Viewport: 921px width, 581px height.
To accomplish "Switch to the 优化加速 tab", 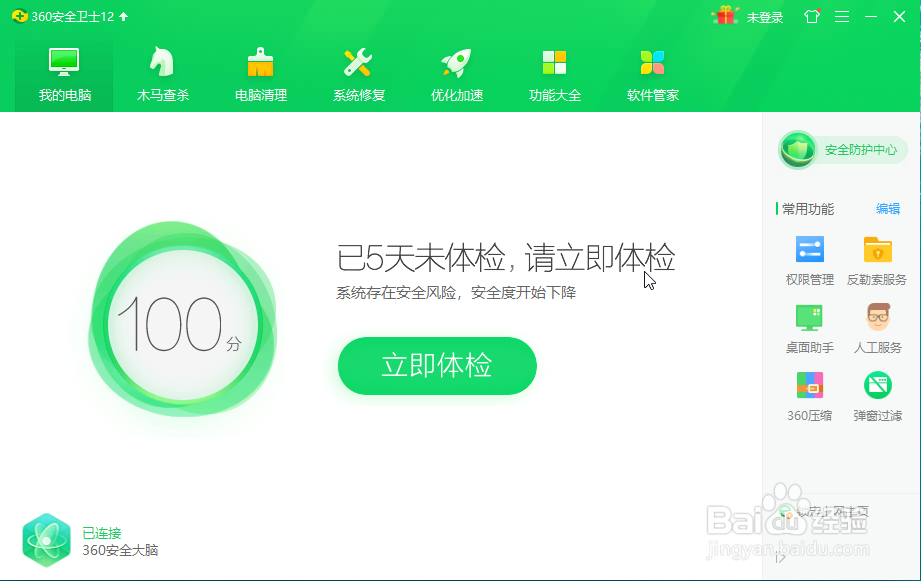I will tap(455, 70).
